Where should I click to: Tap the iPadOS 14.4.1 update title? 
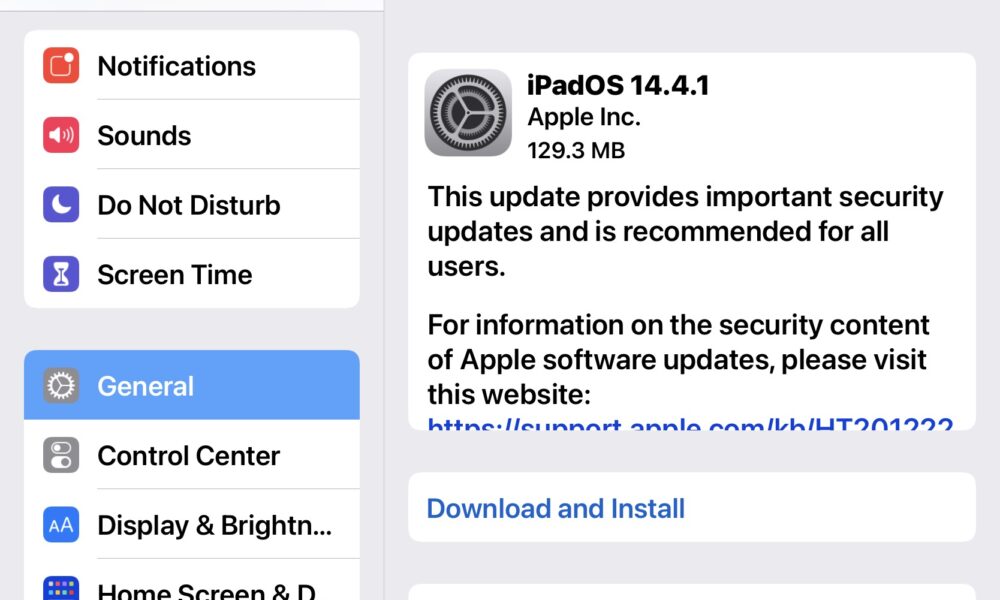(x=618, y=85)
